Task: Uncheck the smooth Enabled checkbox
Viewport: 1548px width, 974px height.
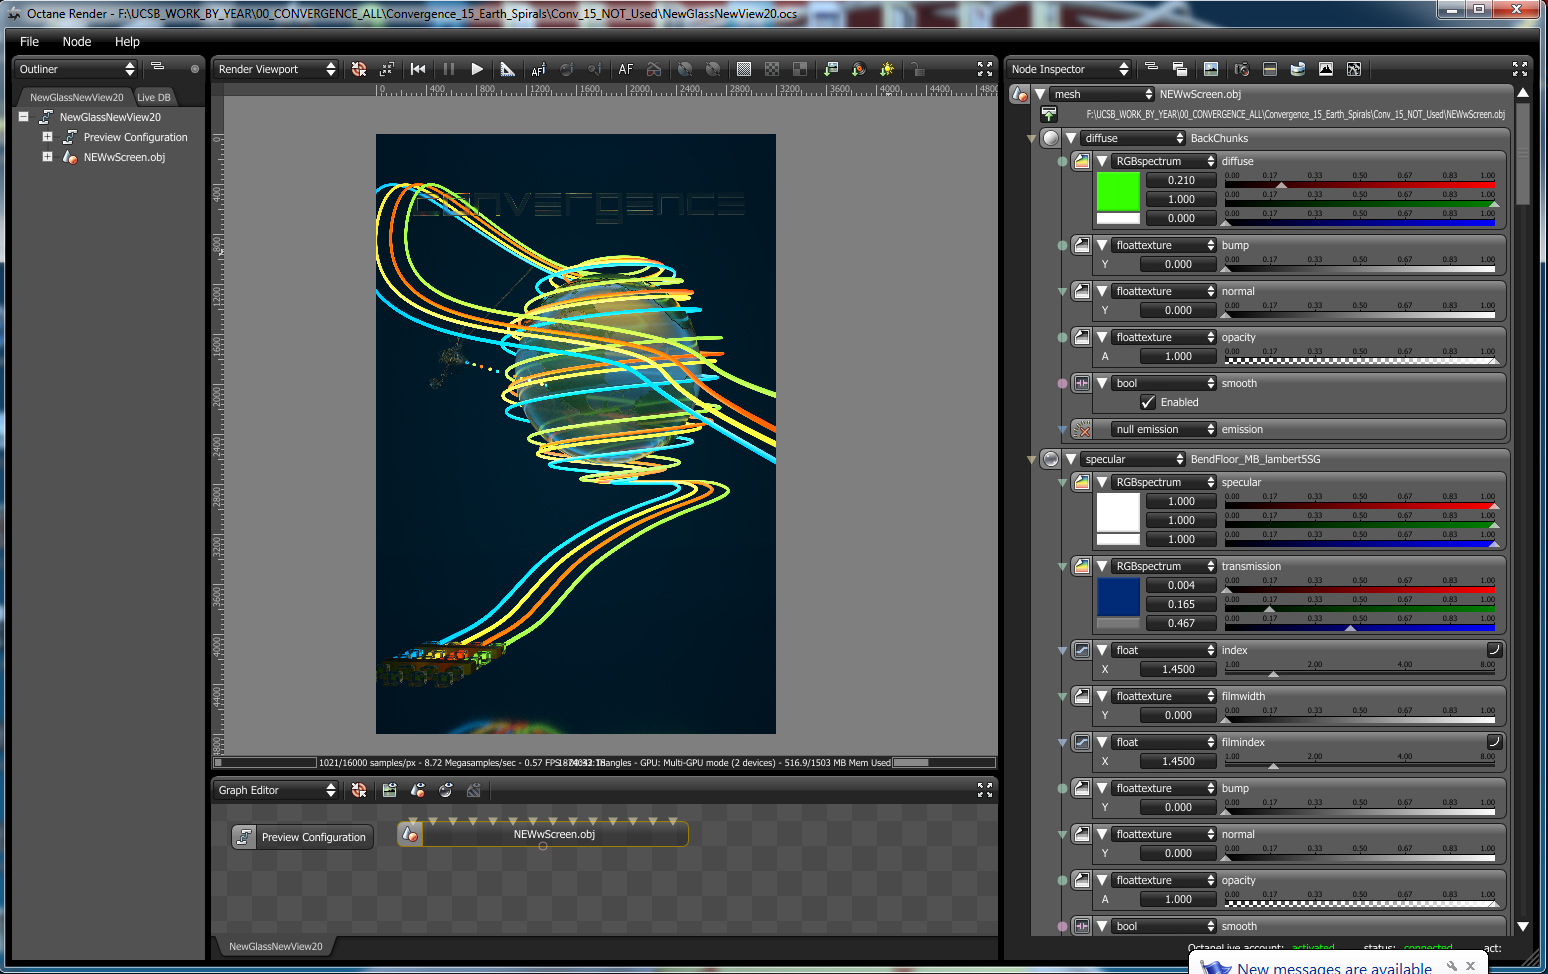Action: pos(1148,402)
